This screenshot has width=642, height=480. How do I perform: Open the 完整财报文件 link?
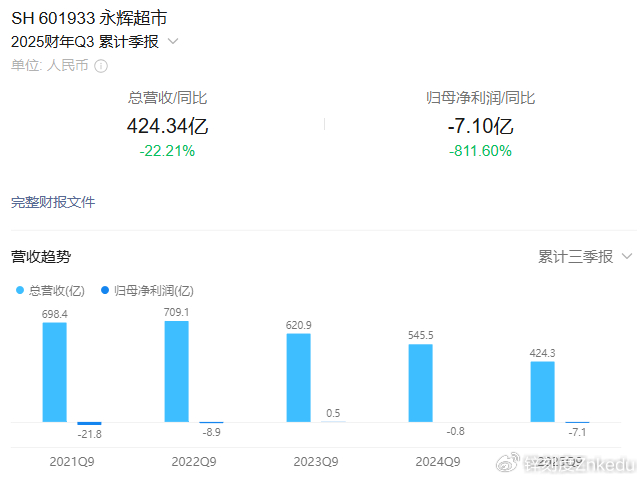(x=53, y=202)
